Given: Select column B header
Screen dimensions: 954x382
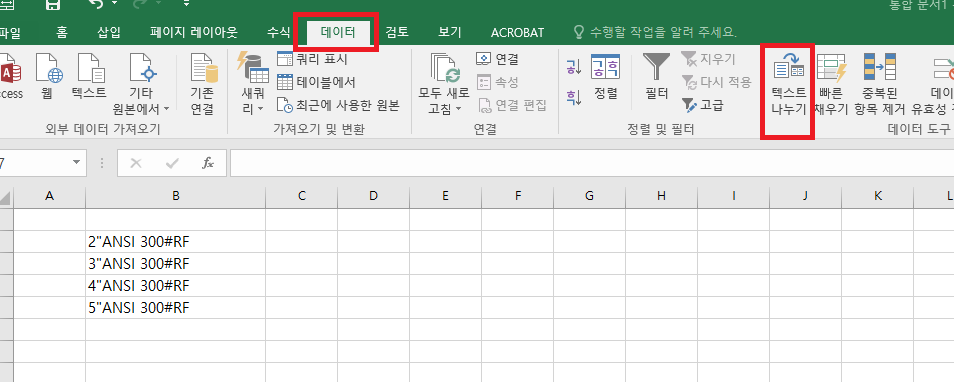Looking at the screenshot, I should click(x=175, y=196).
